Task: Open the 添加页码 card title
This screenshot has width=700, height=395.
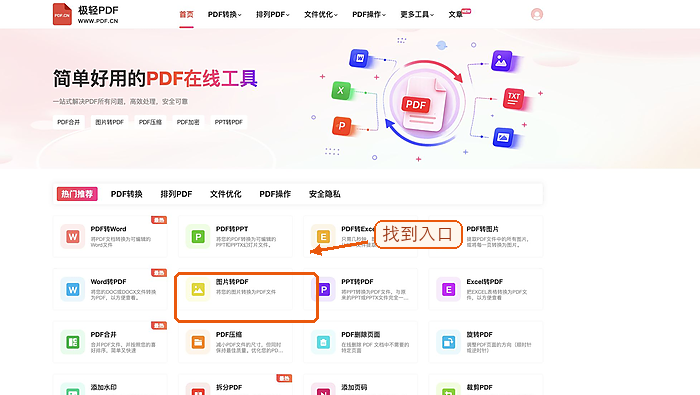Action: point(354,387)
